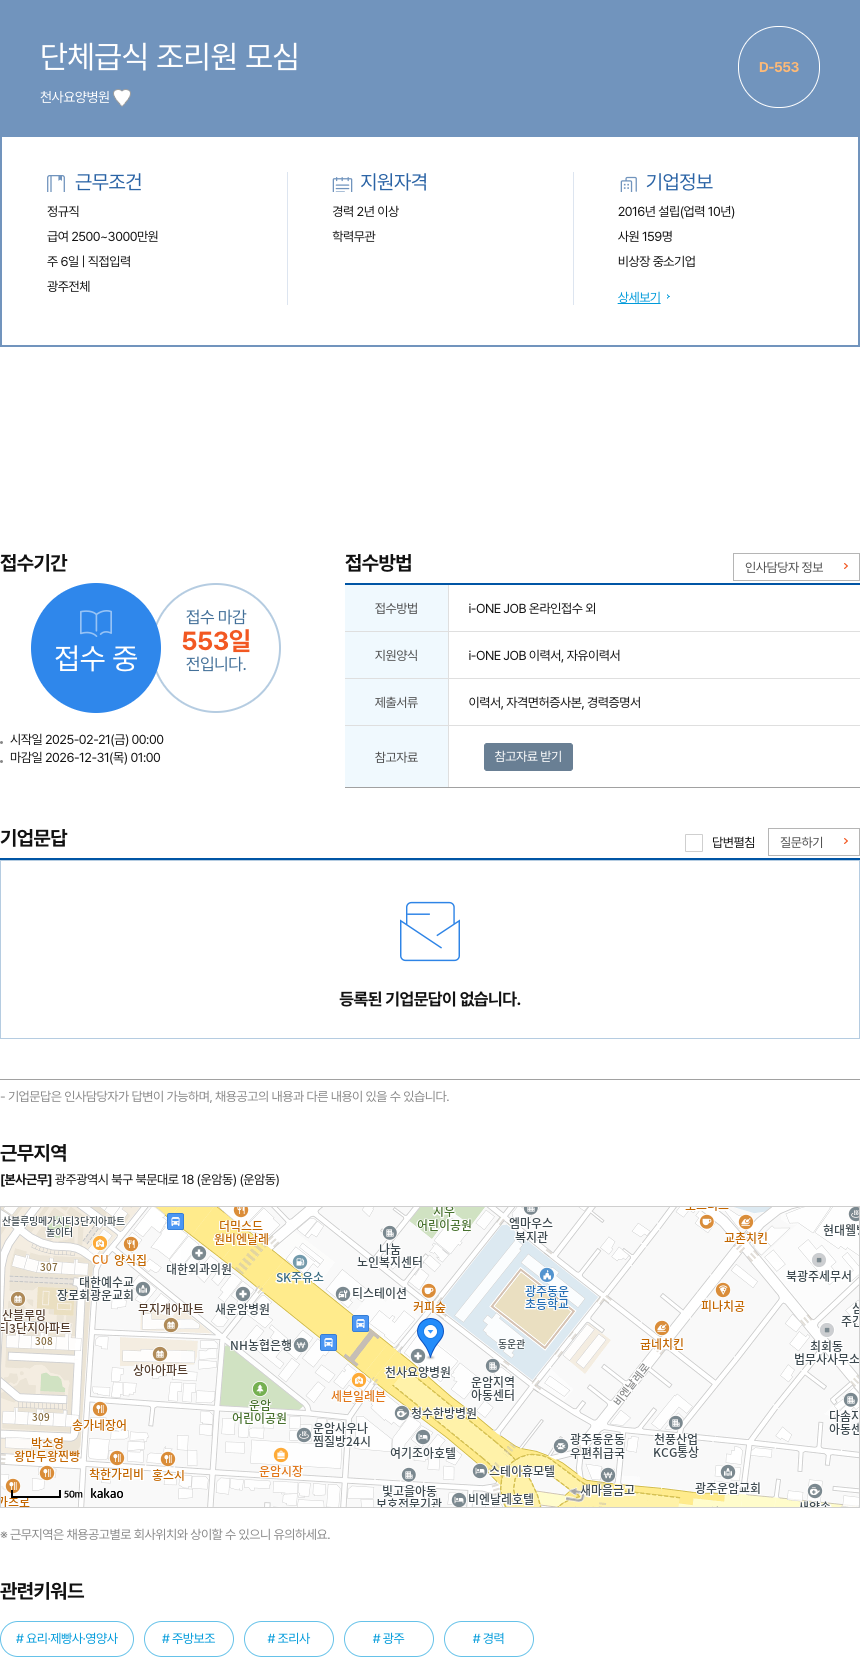The image size is (860, 1658).
Task: Click the envelope icon in 기업문답
Action: pyautogui.click(x=430, y=932)
